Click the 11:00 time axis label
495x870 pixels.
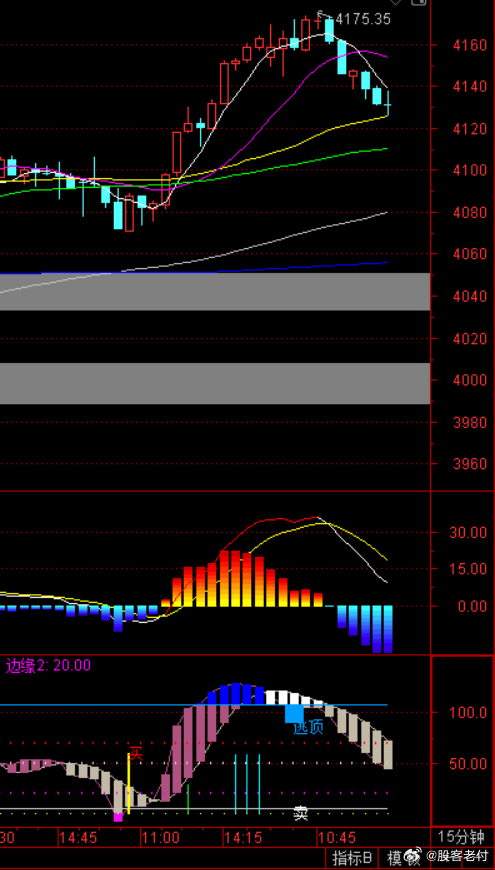click(161, 836)
